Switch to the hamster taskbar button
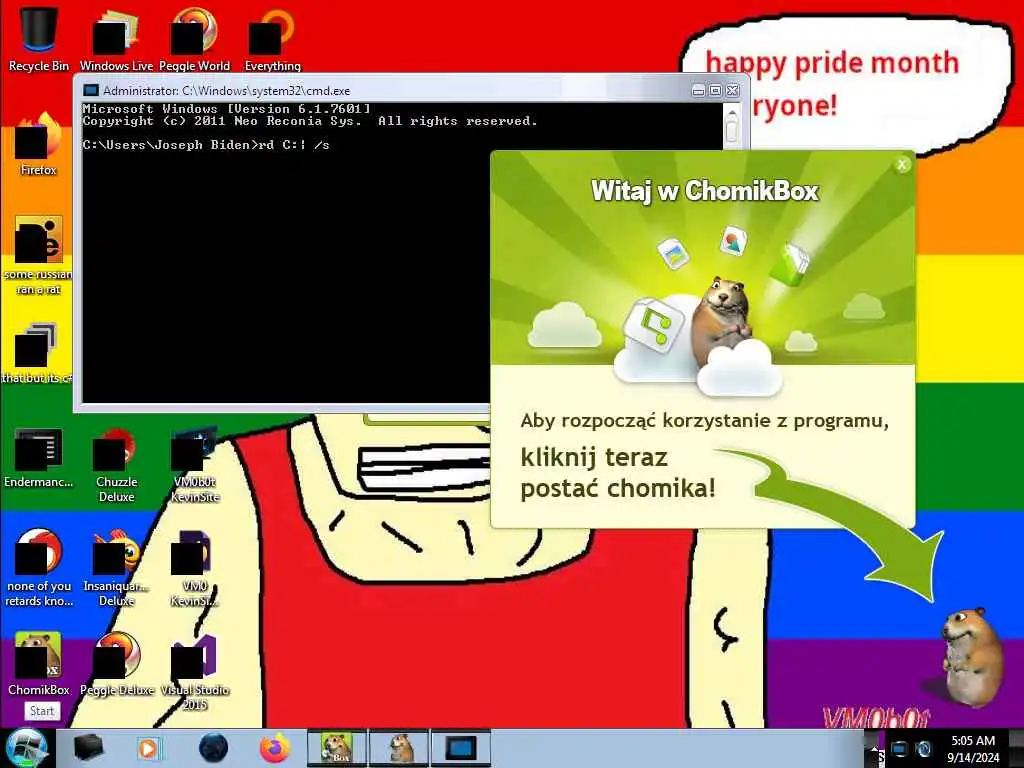The width and height of the screenshot is (1024, 768). click(x=400, y=748)
